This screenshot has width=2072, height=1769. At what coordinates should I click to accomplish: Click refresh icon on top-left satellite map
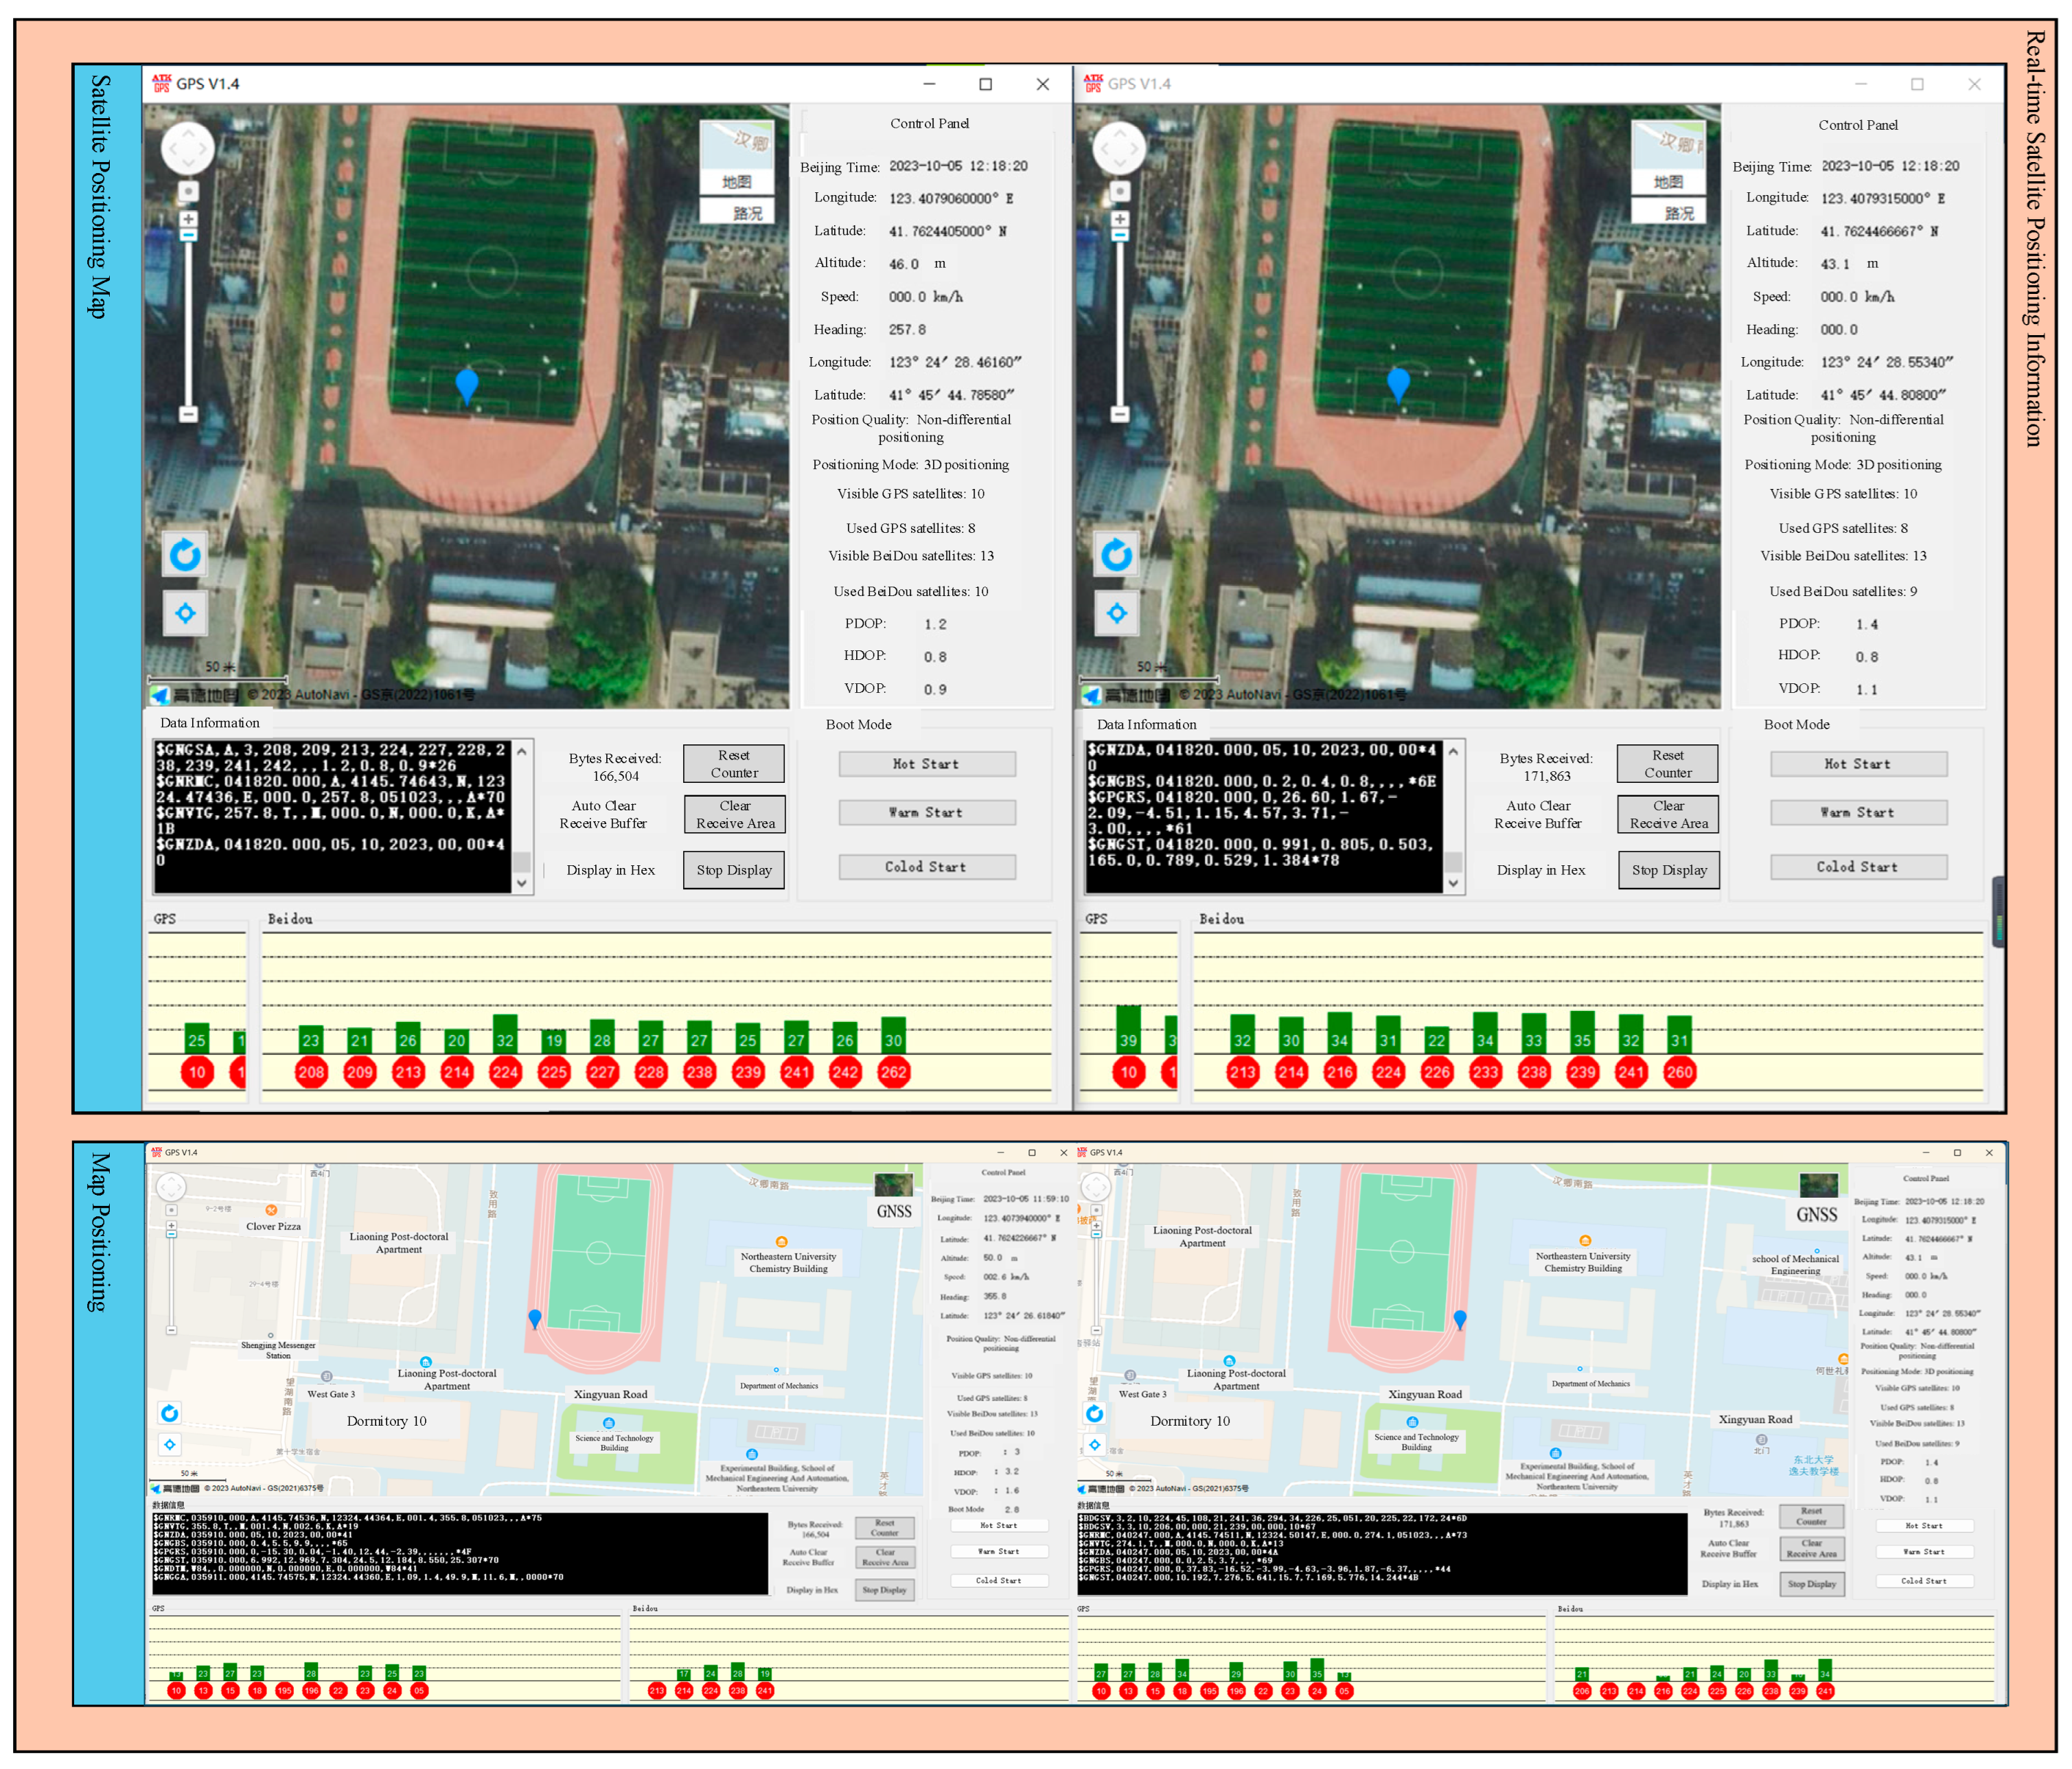[185, 554]
